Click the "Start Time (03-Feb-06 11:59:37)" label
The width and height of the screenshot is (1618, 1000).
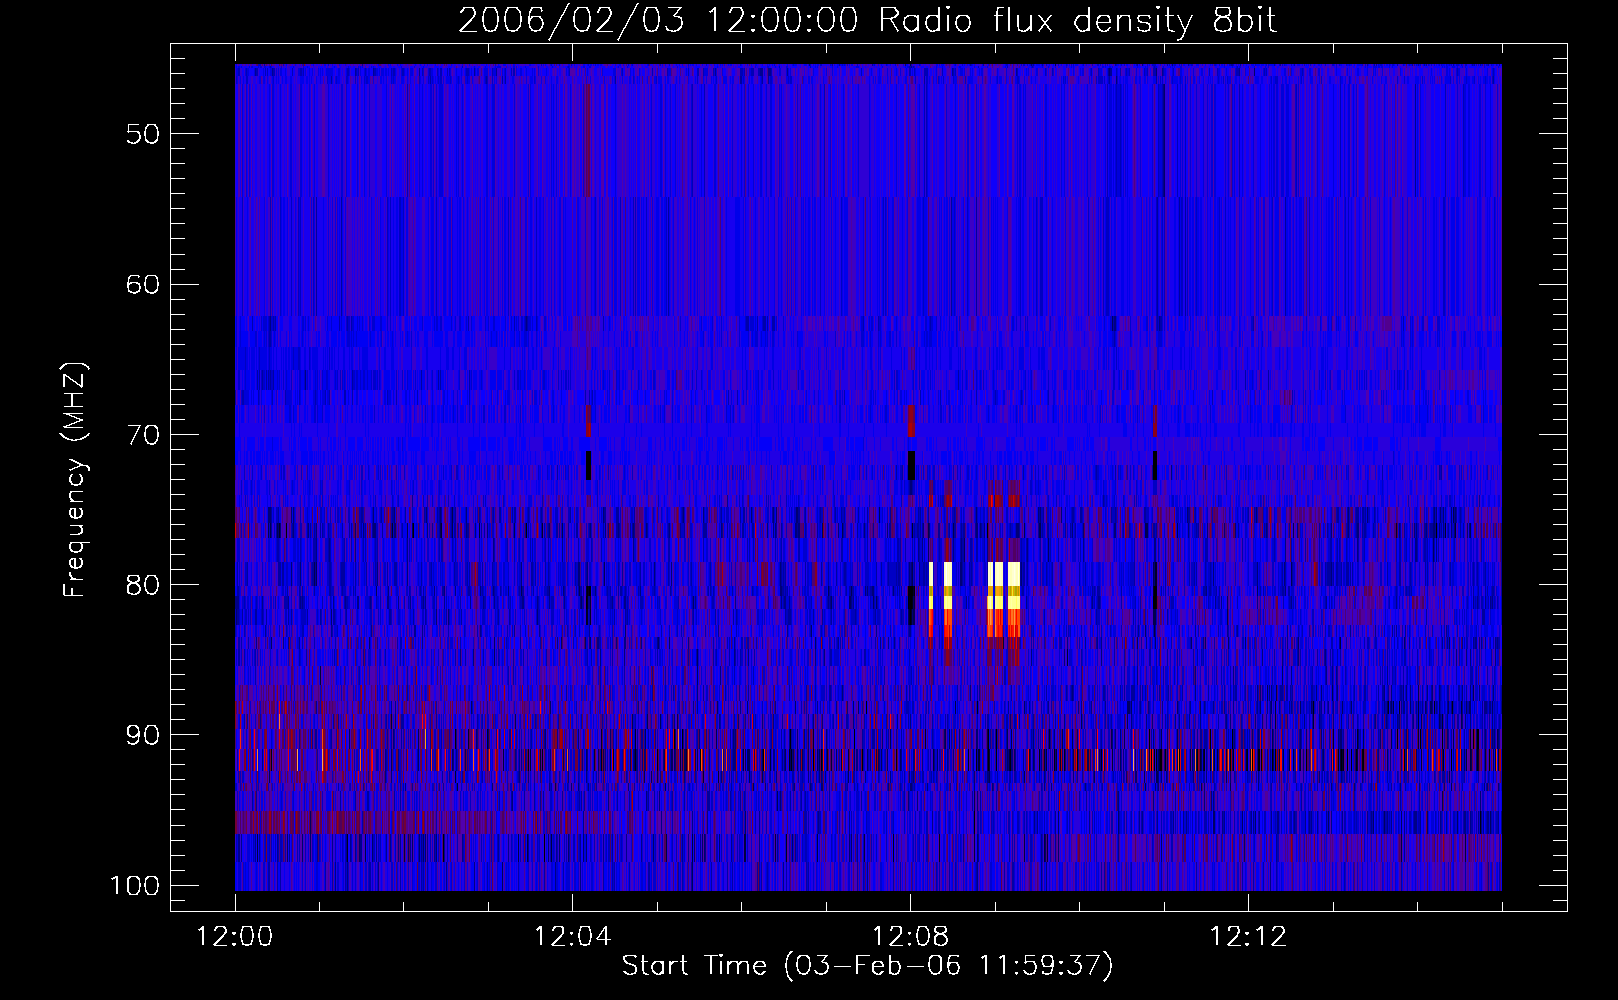867,966
